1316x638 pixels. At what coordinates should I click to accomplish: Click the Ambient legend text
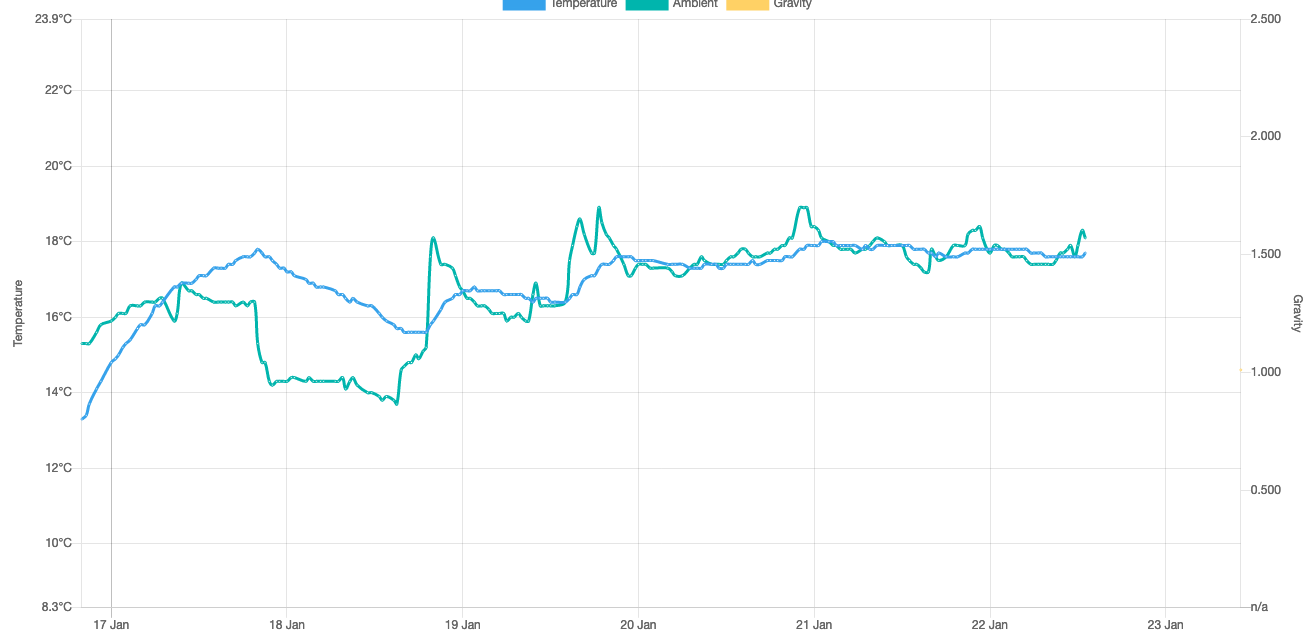pos(695,4)
